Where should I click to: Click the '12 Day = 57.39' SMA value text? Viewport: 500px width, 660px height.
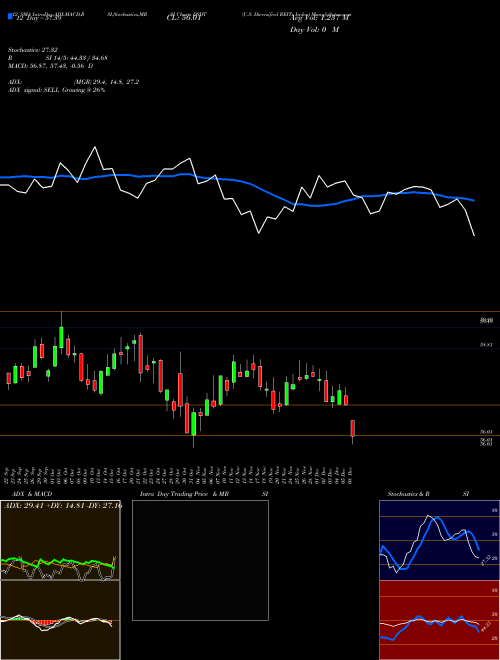click(x=39, y=18)
